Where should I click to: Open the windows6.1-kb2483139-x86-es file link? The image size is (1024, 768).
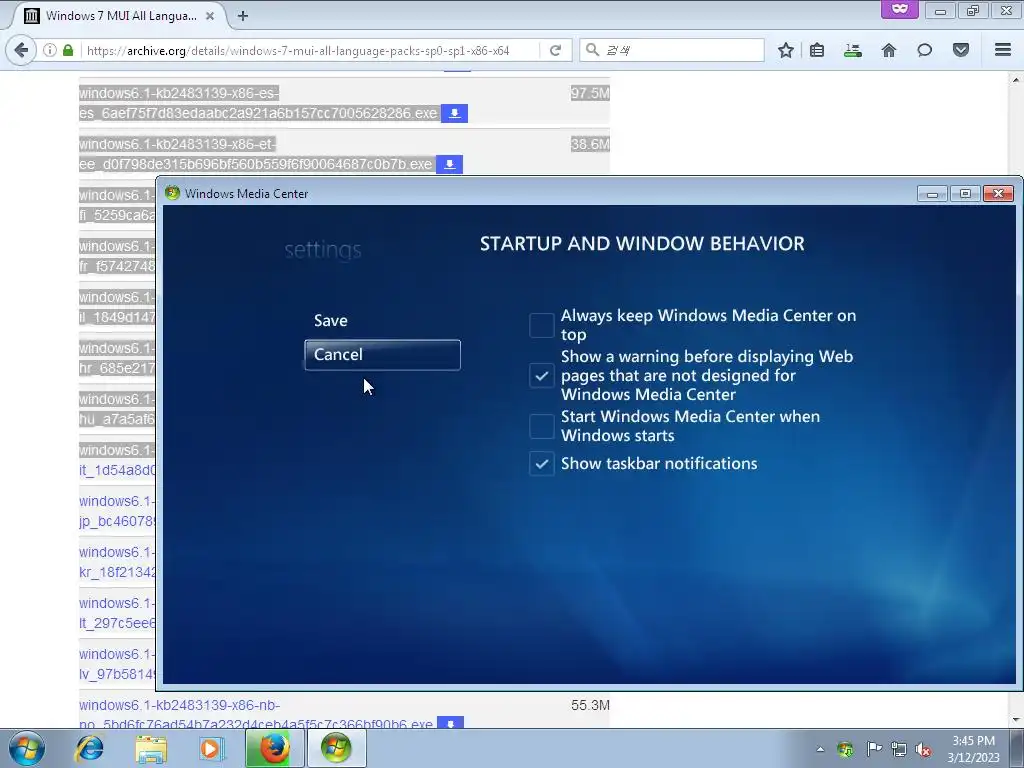tap(258, 103)
